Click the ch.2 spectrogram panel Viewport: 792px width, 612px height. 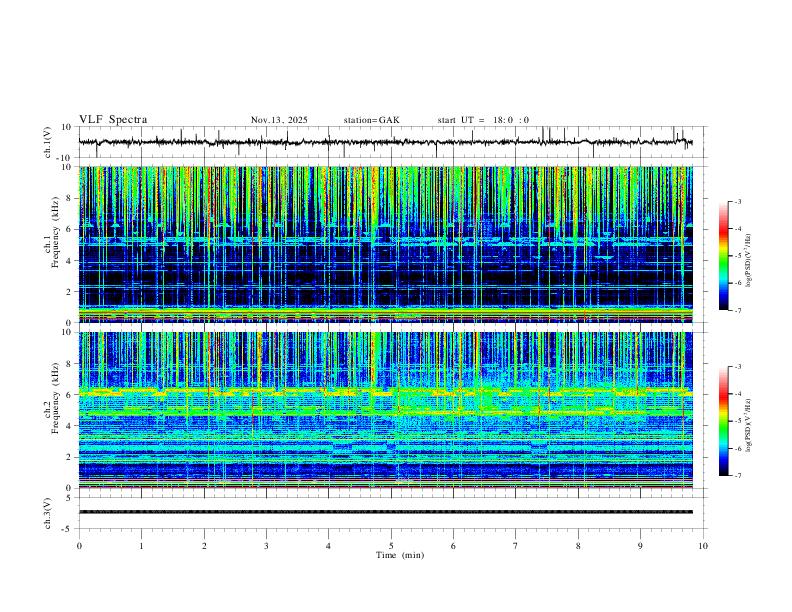pyautogui.click(x=386, y=410)
